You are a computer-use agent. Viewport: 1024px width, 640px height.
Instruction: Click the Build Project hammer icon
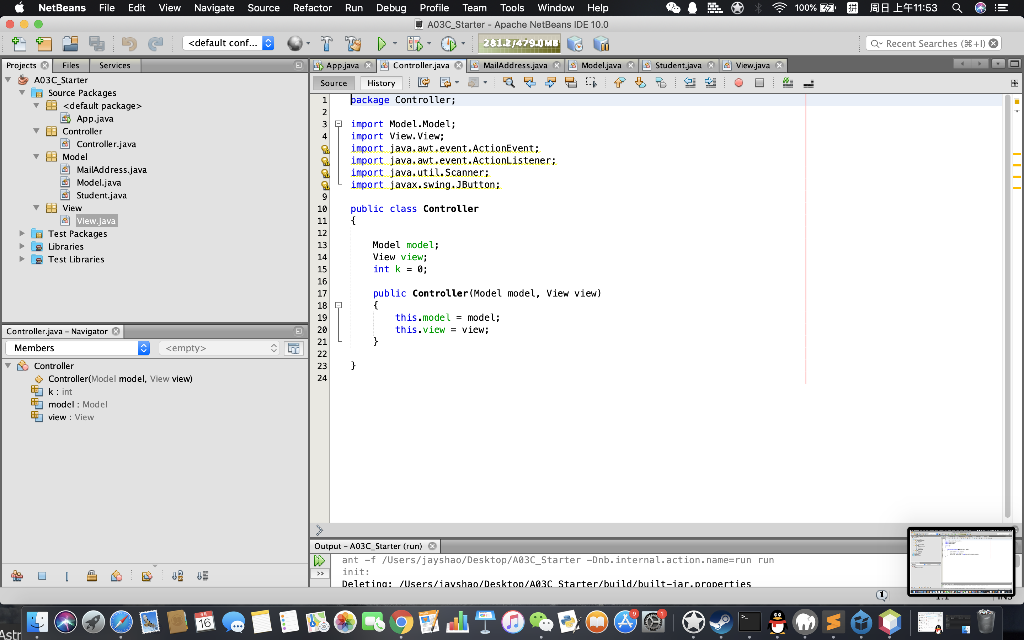(x=326, y=43)
